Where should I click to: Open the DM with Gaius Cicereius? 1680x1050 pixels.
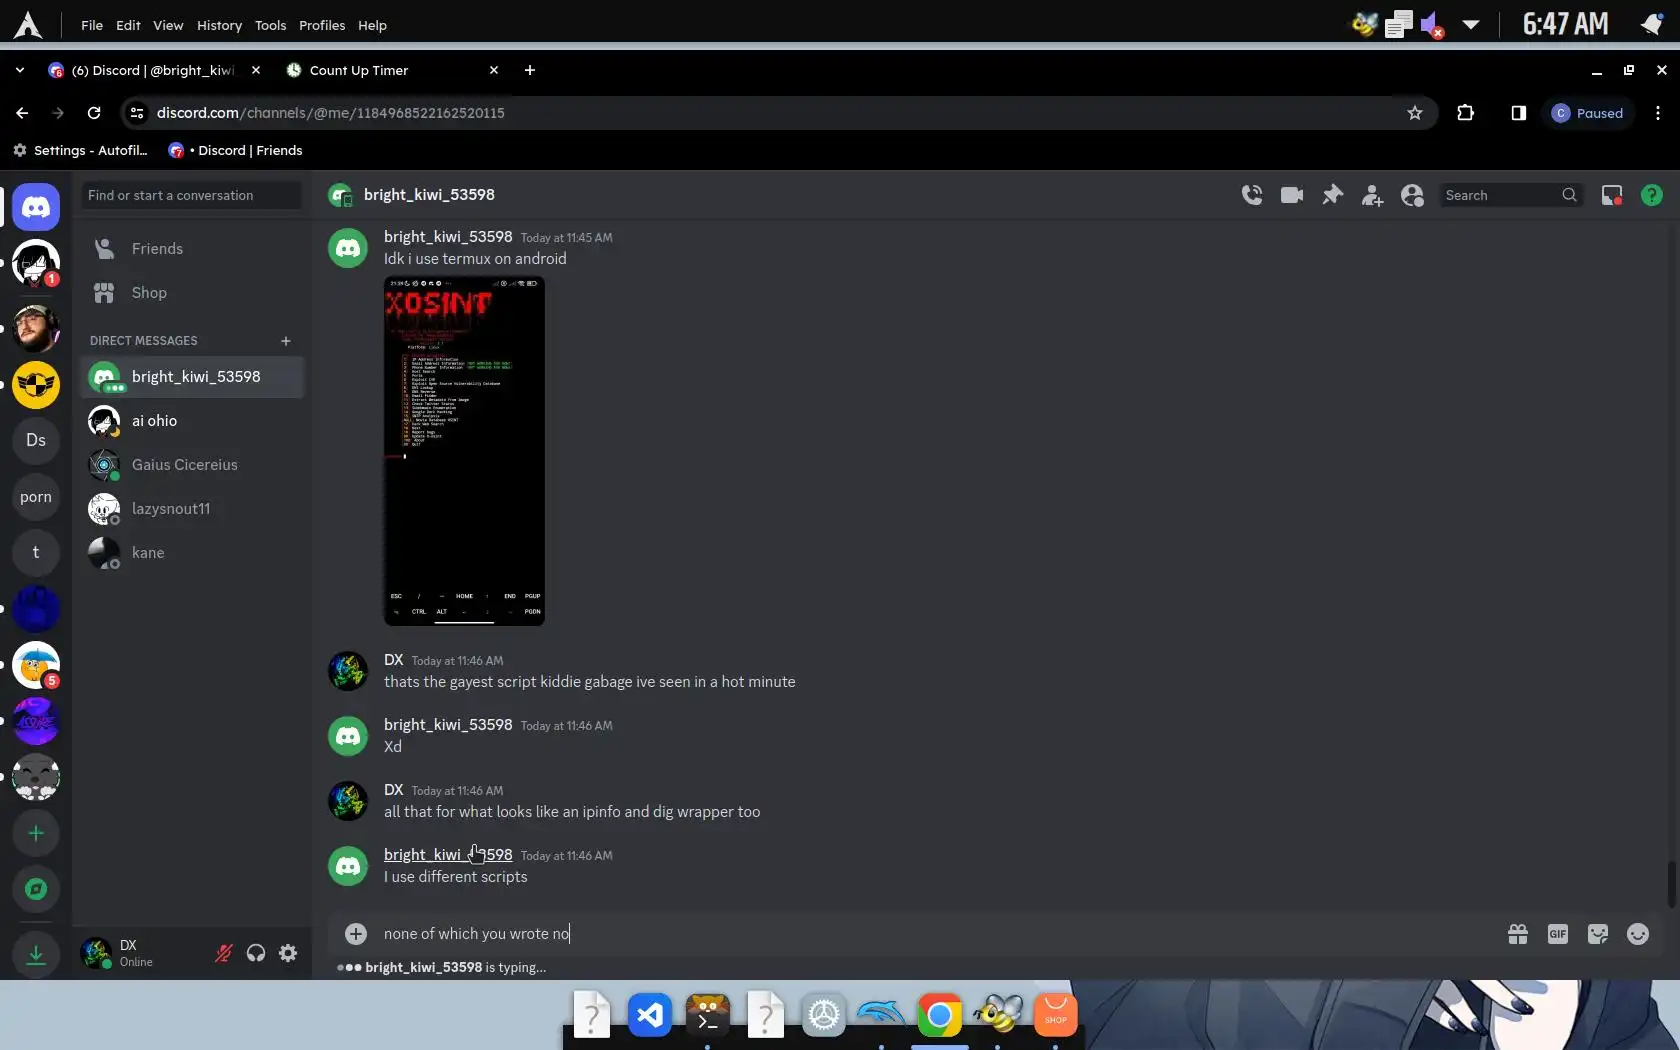pyautogui.click(x=192, y=465)
